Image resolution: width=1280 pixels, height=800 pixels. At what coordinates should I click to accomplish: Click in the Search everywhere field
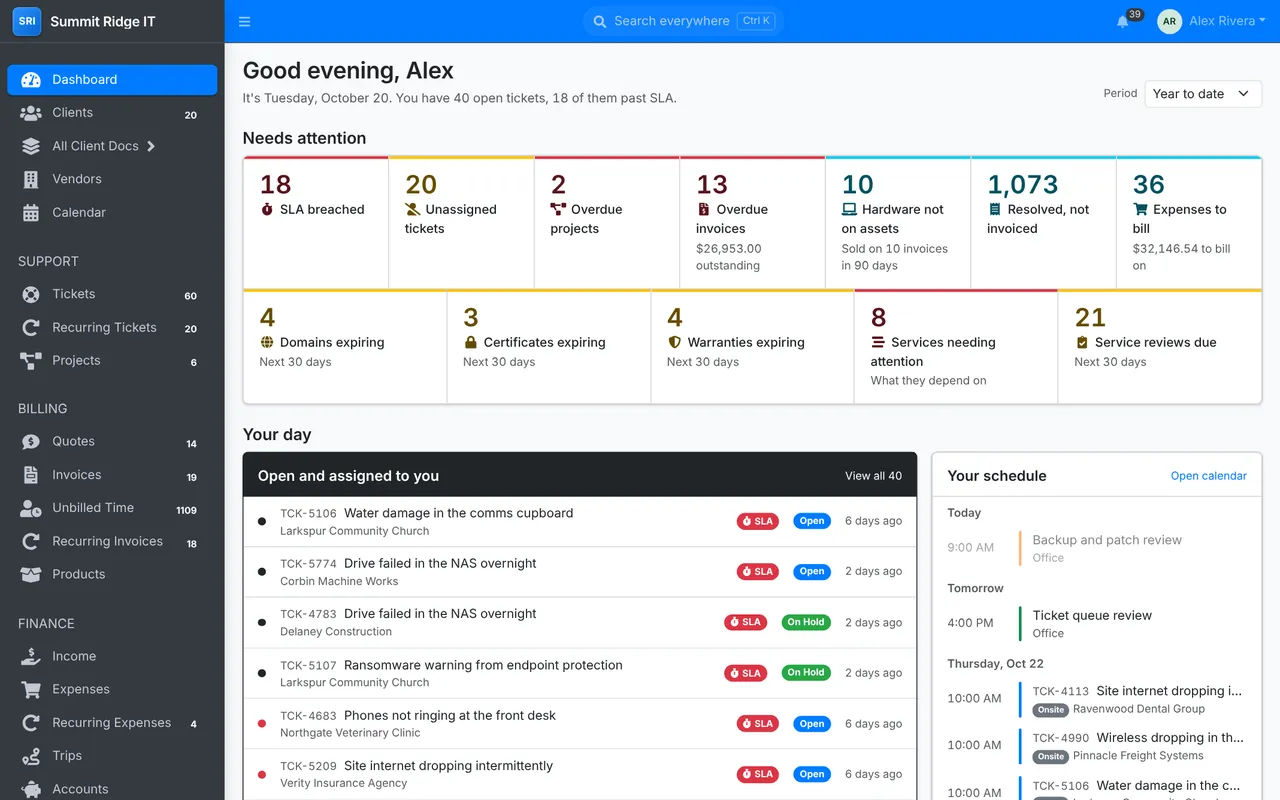pyautogui.click(x=682, y=21)
